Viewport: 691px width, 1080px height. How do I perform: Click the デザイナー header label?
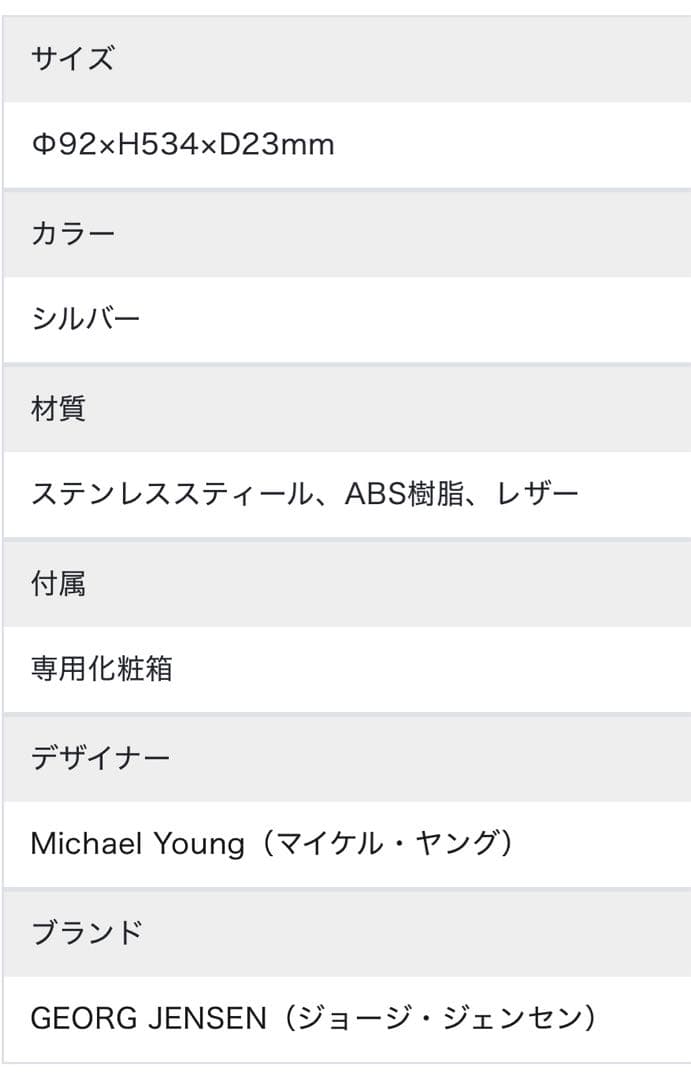pos(100,758)
